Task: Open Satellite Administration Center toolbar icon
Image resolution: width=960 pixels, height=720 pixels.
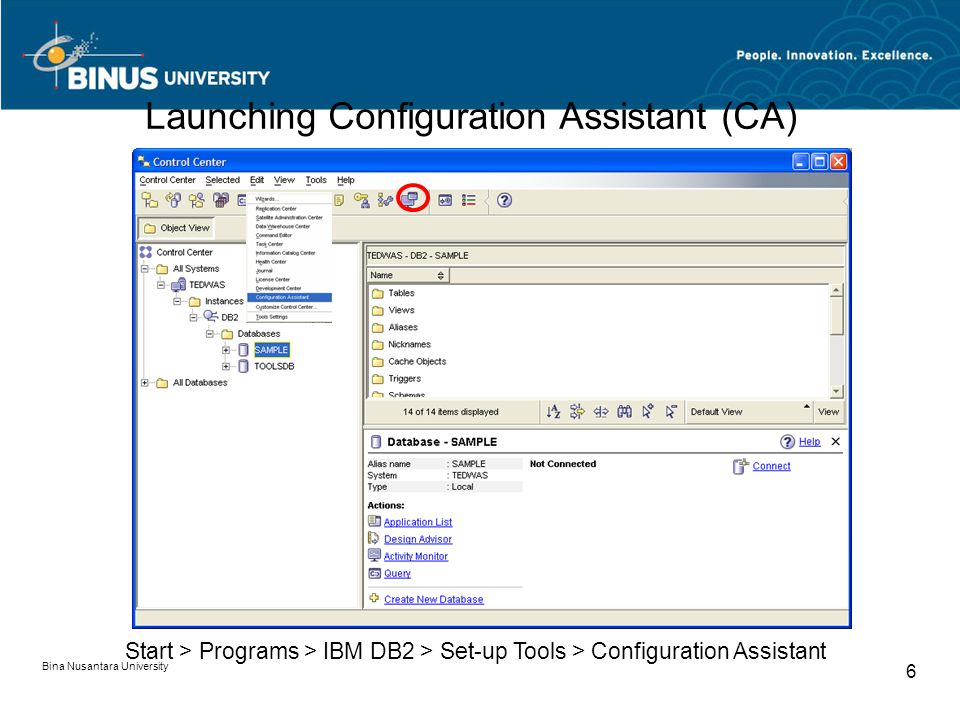Action: [197, 200]
